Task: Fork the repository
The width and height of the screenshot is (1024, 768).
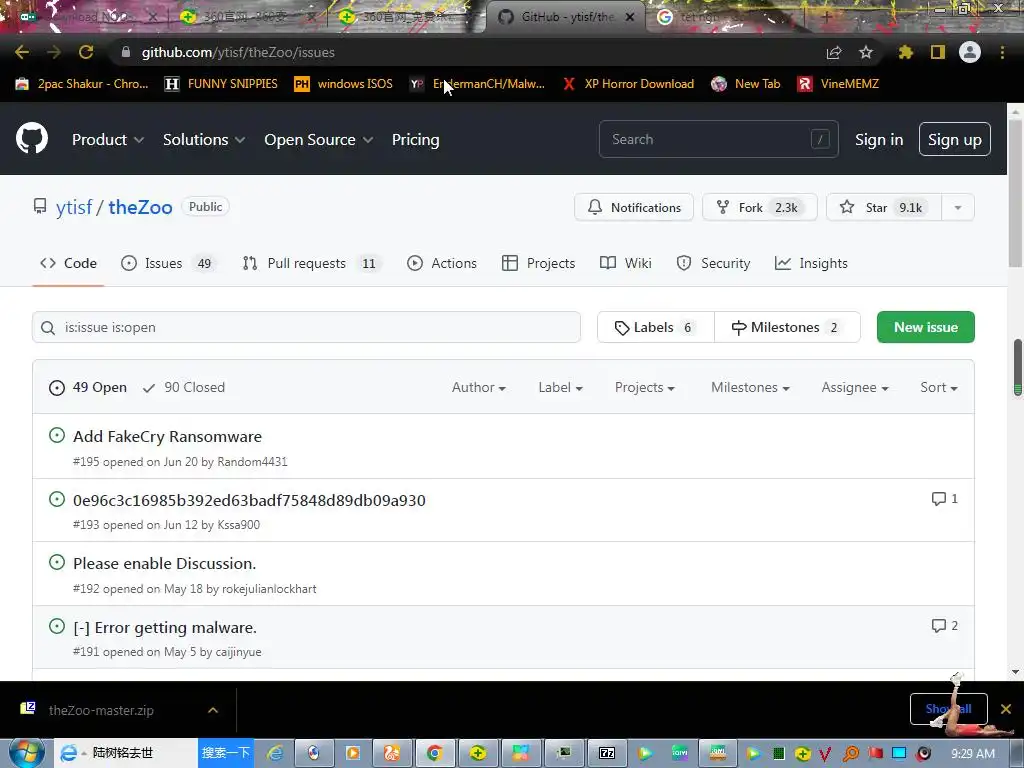Action: pyautogui.click(x=760, y=208)
